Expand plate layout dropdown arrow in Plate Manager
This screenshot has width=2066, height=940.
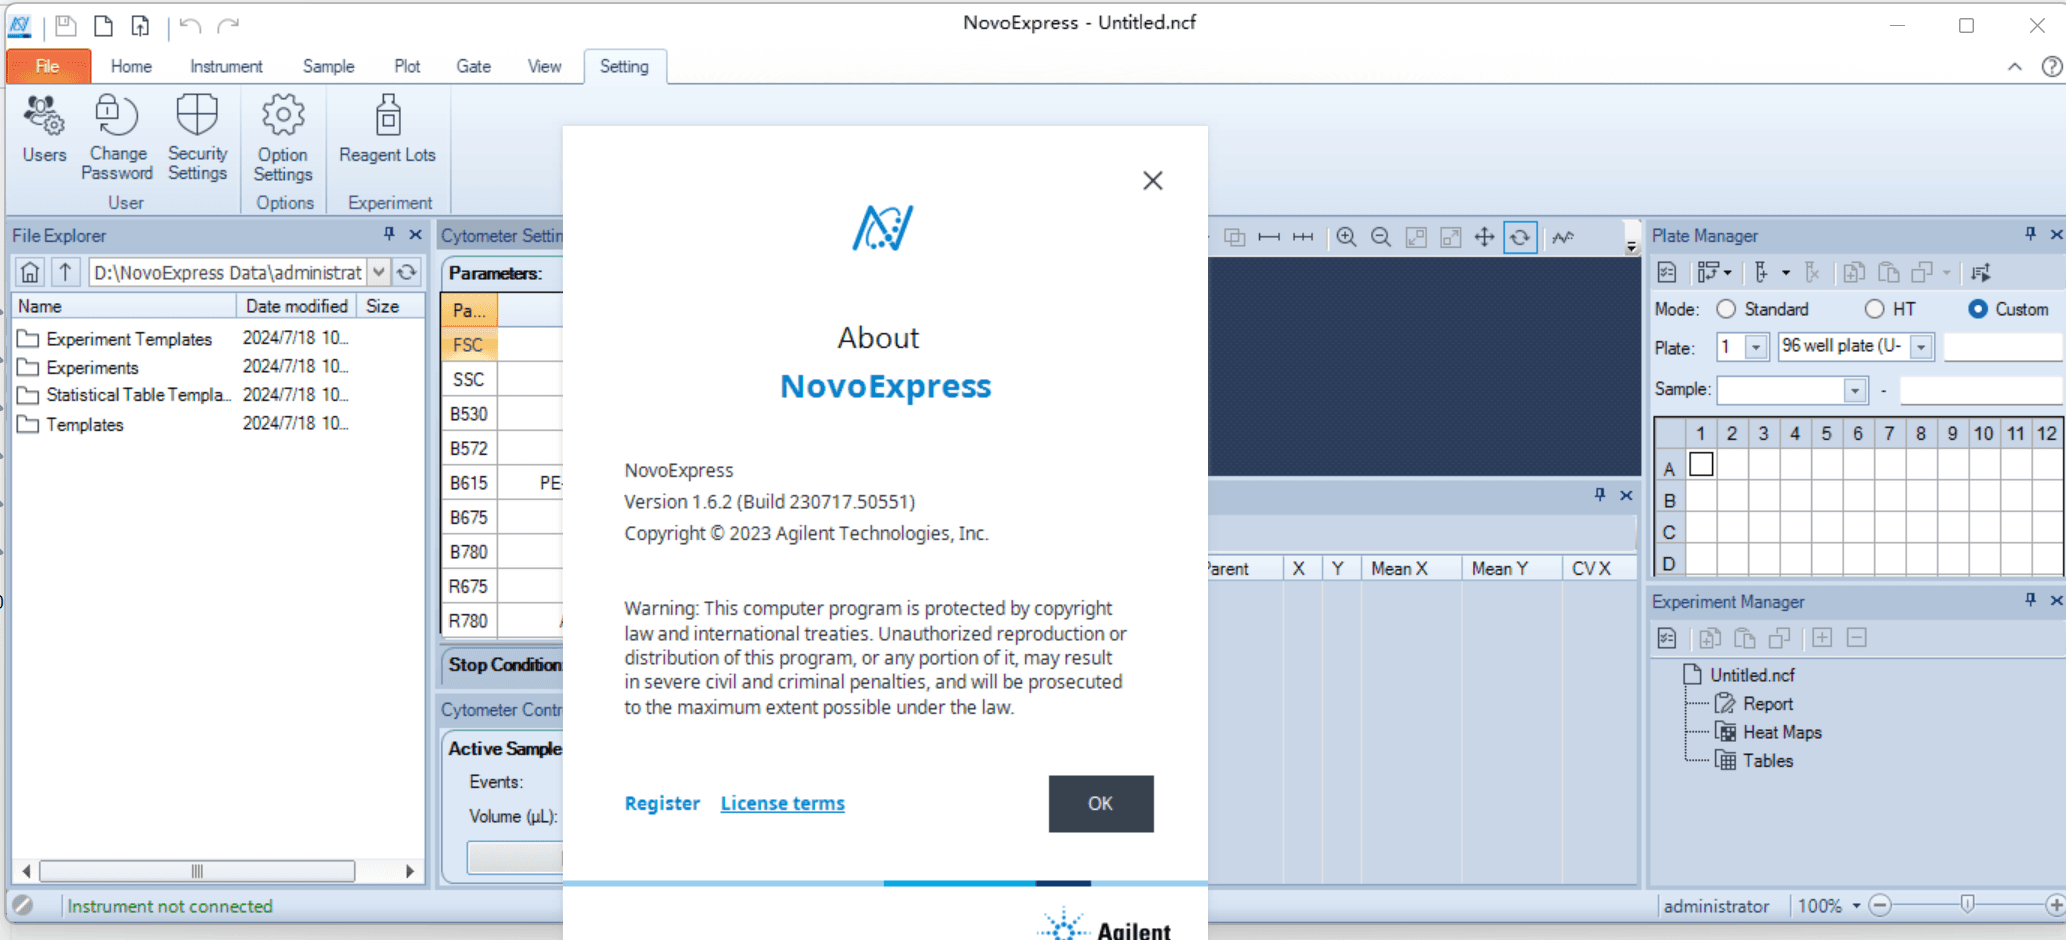click(1728, 272)
